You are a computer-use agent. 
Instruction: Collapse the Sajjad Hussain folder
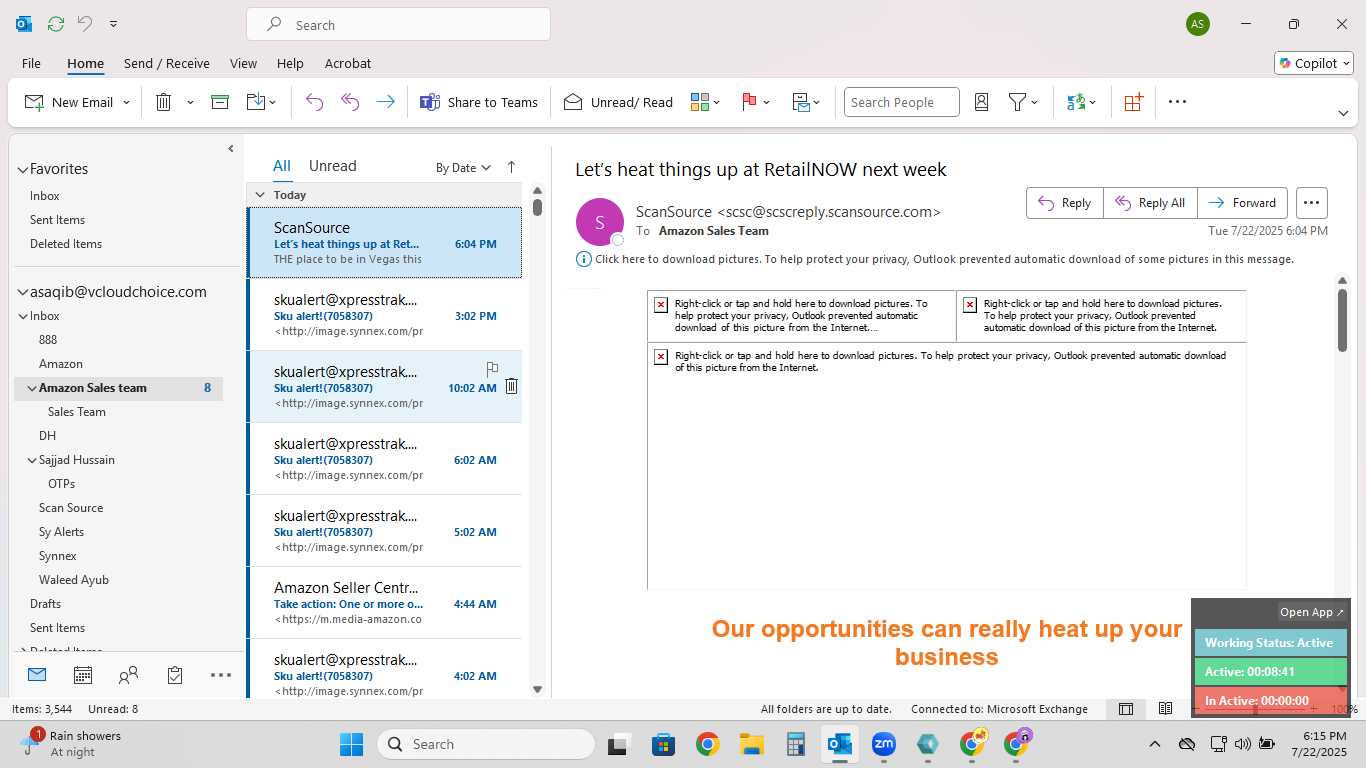coord(32,460)
